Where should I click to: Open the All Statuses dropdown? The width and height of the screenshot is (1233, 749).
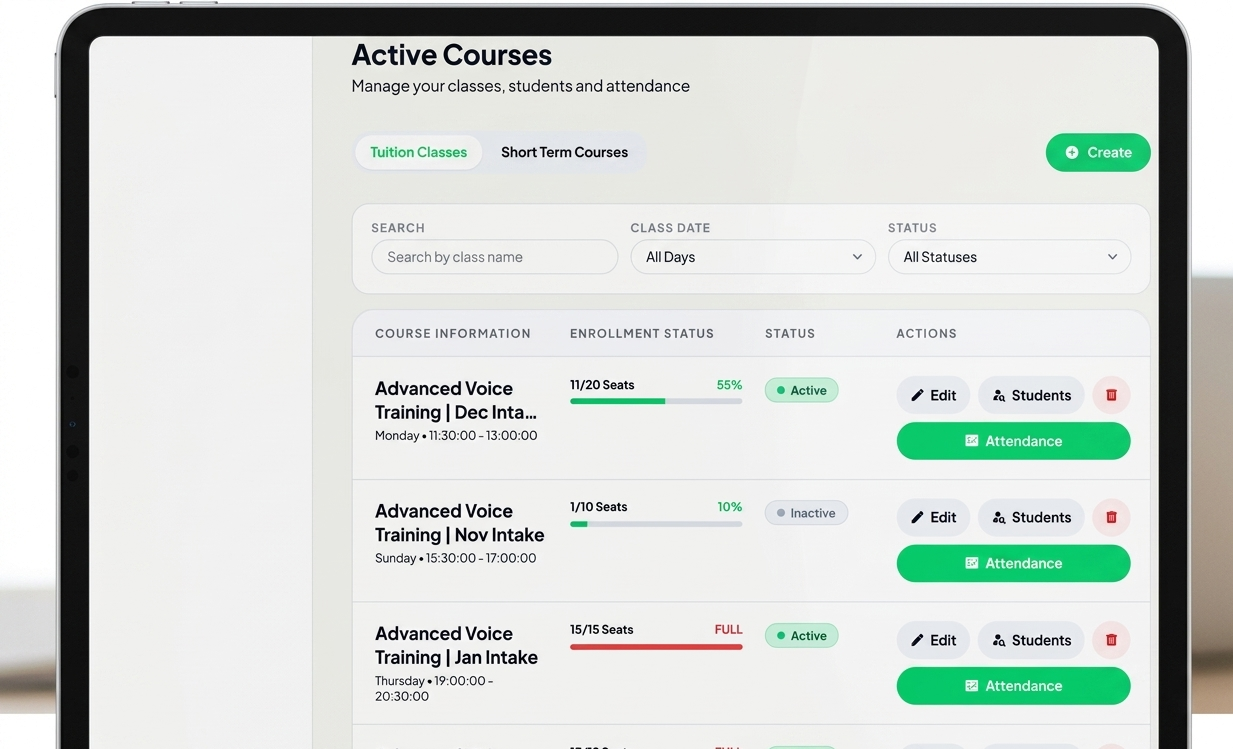1009,257
